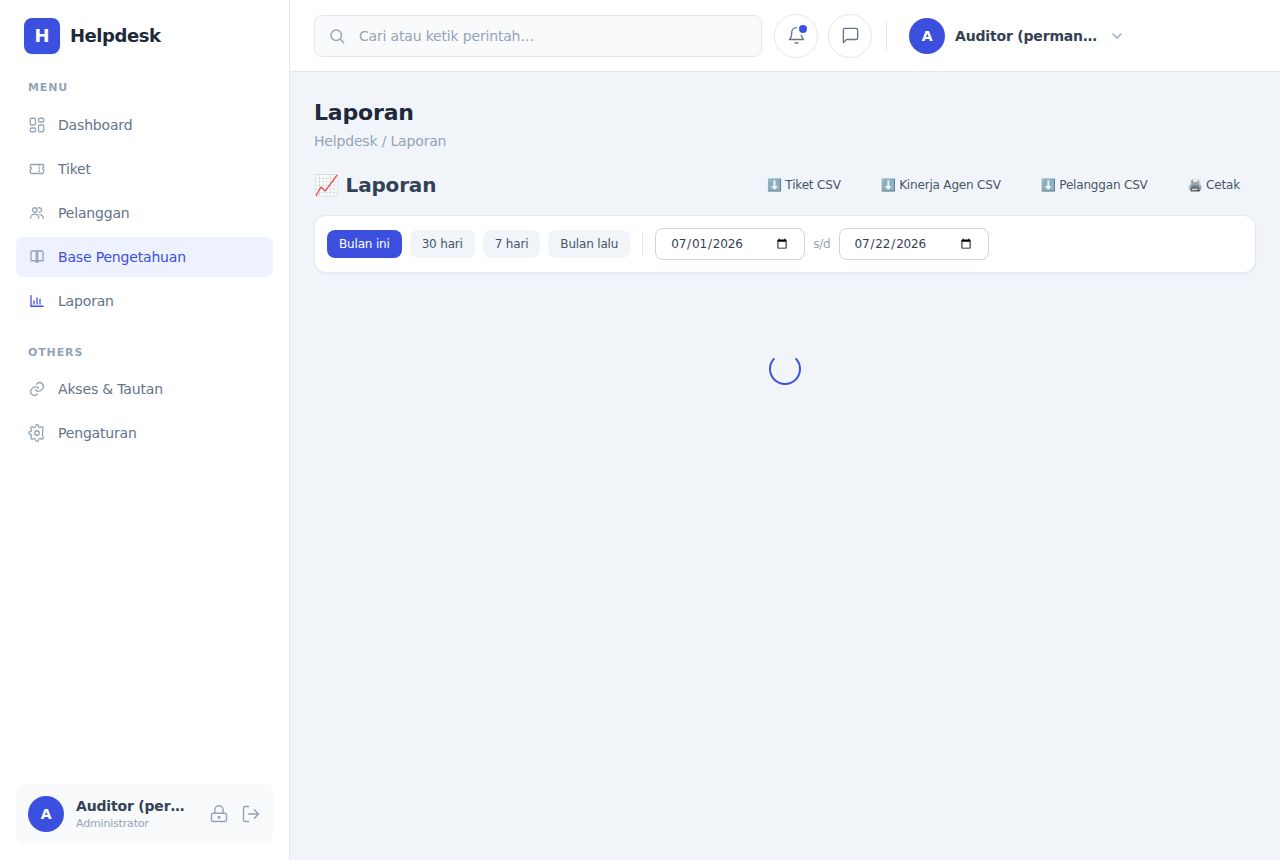
Task: Open calendar picker for end date
Action: (966, 244)
